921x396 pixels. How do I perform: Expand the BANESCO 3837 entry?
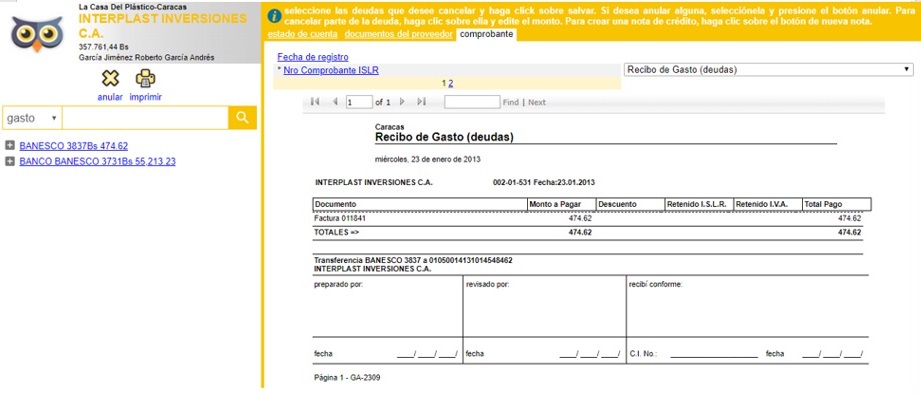tap(9, 146)
